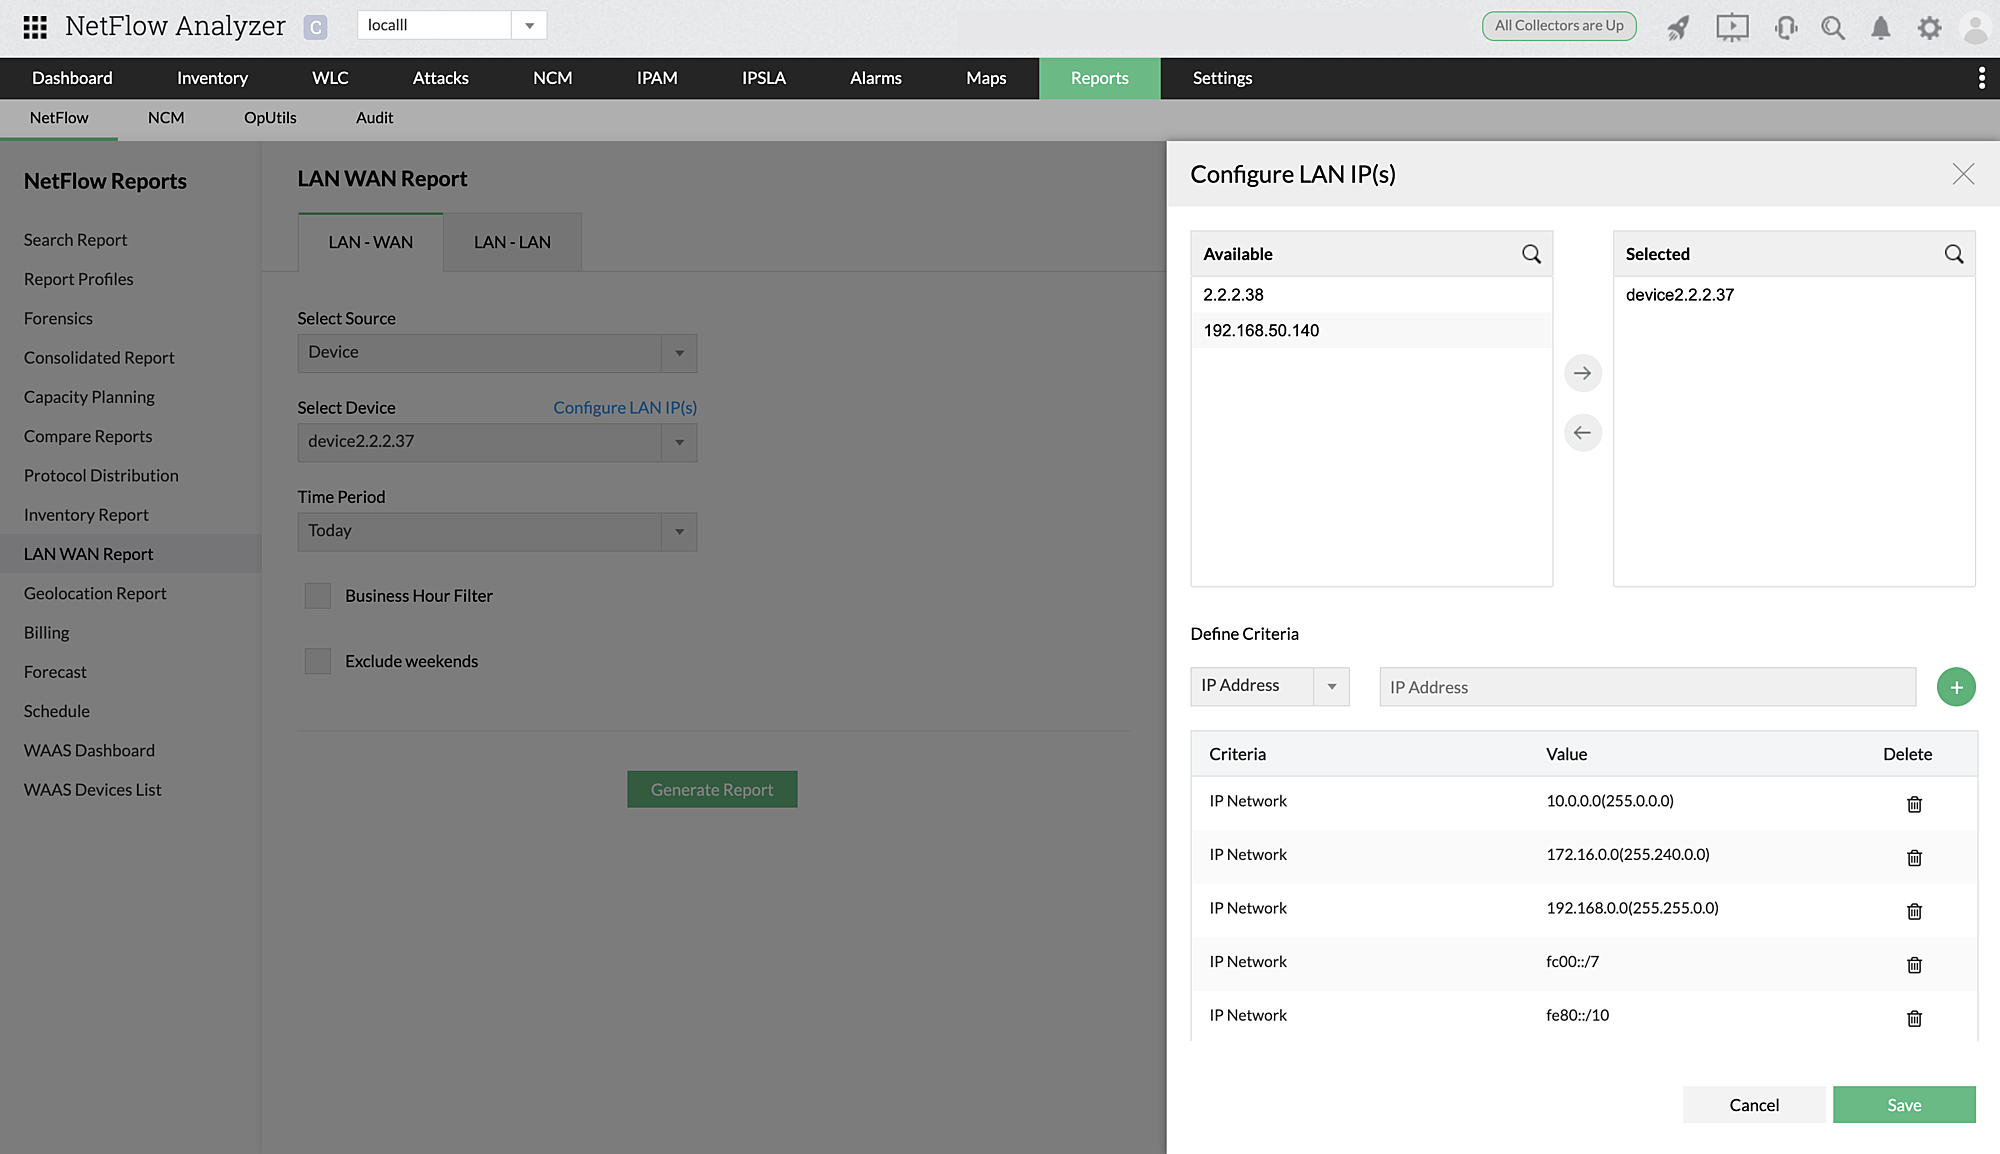Viewport: 2000px width, 1154px height.
Task: Click the settings gear icon in top navbar
Action: pyautogui.click(x=1930, y=26)
